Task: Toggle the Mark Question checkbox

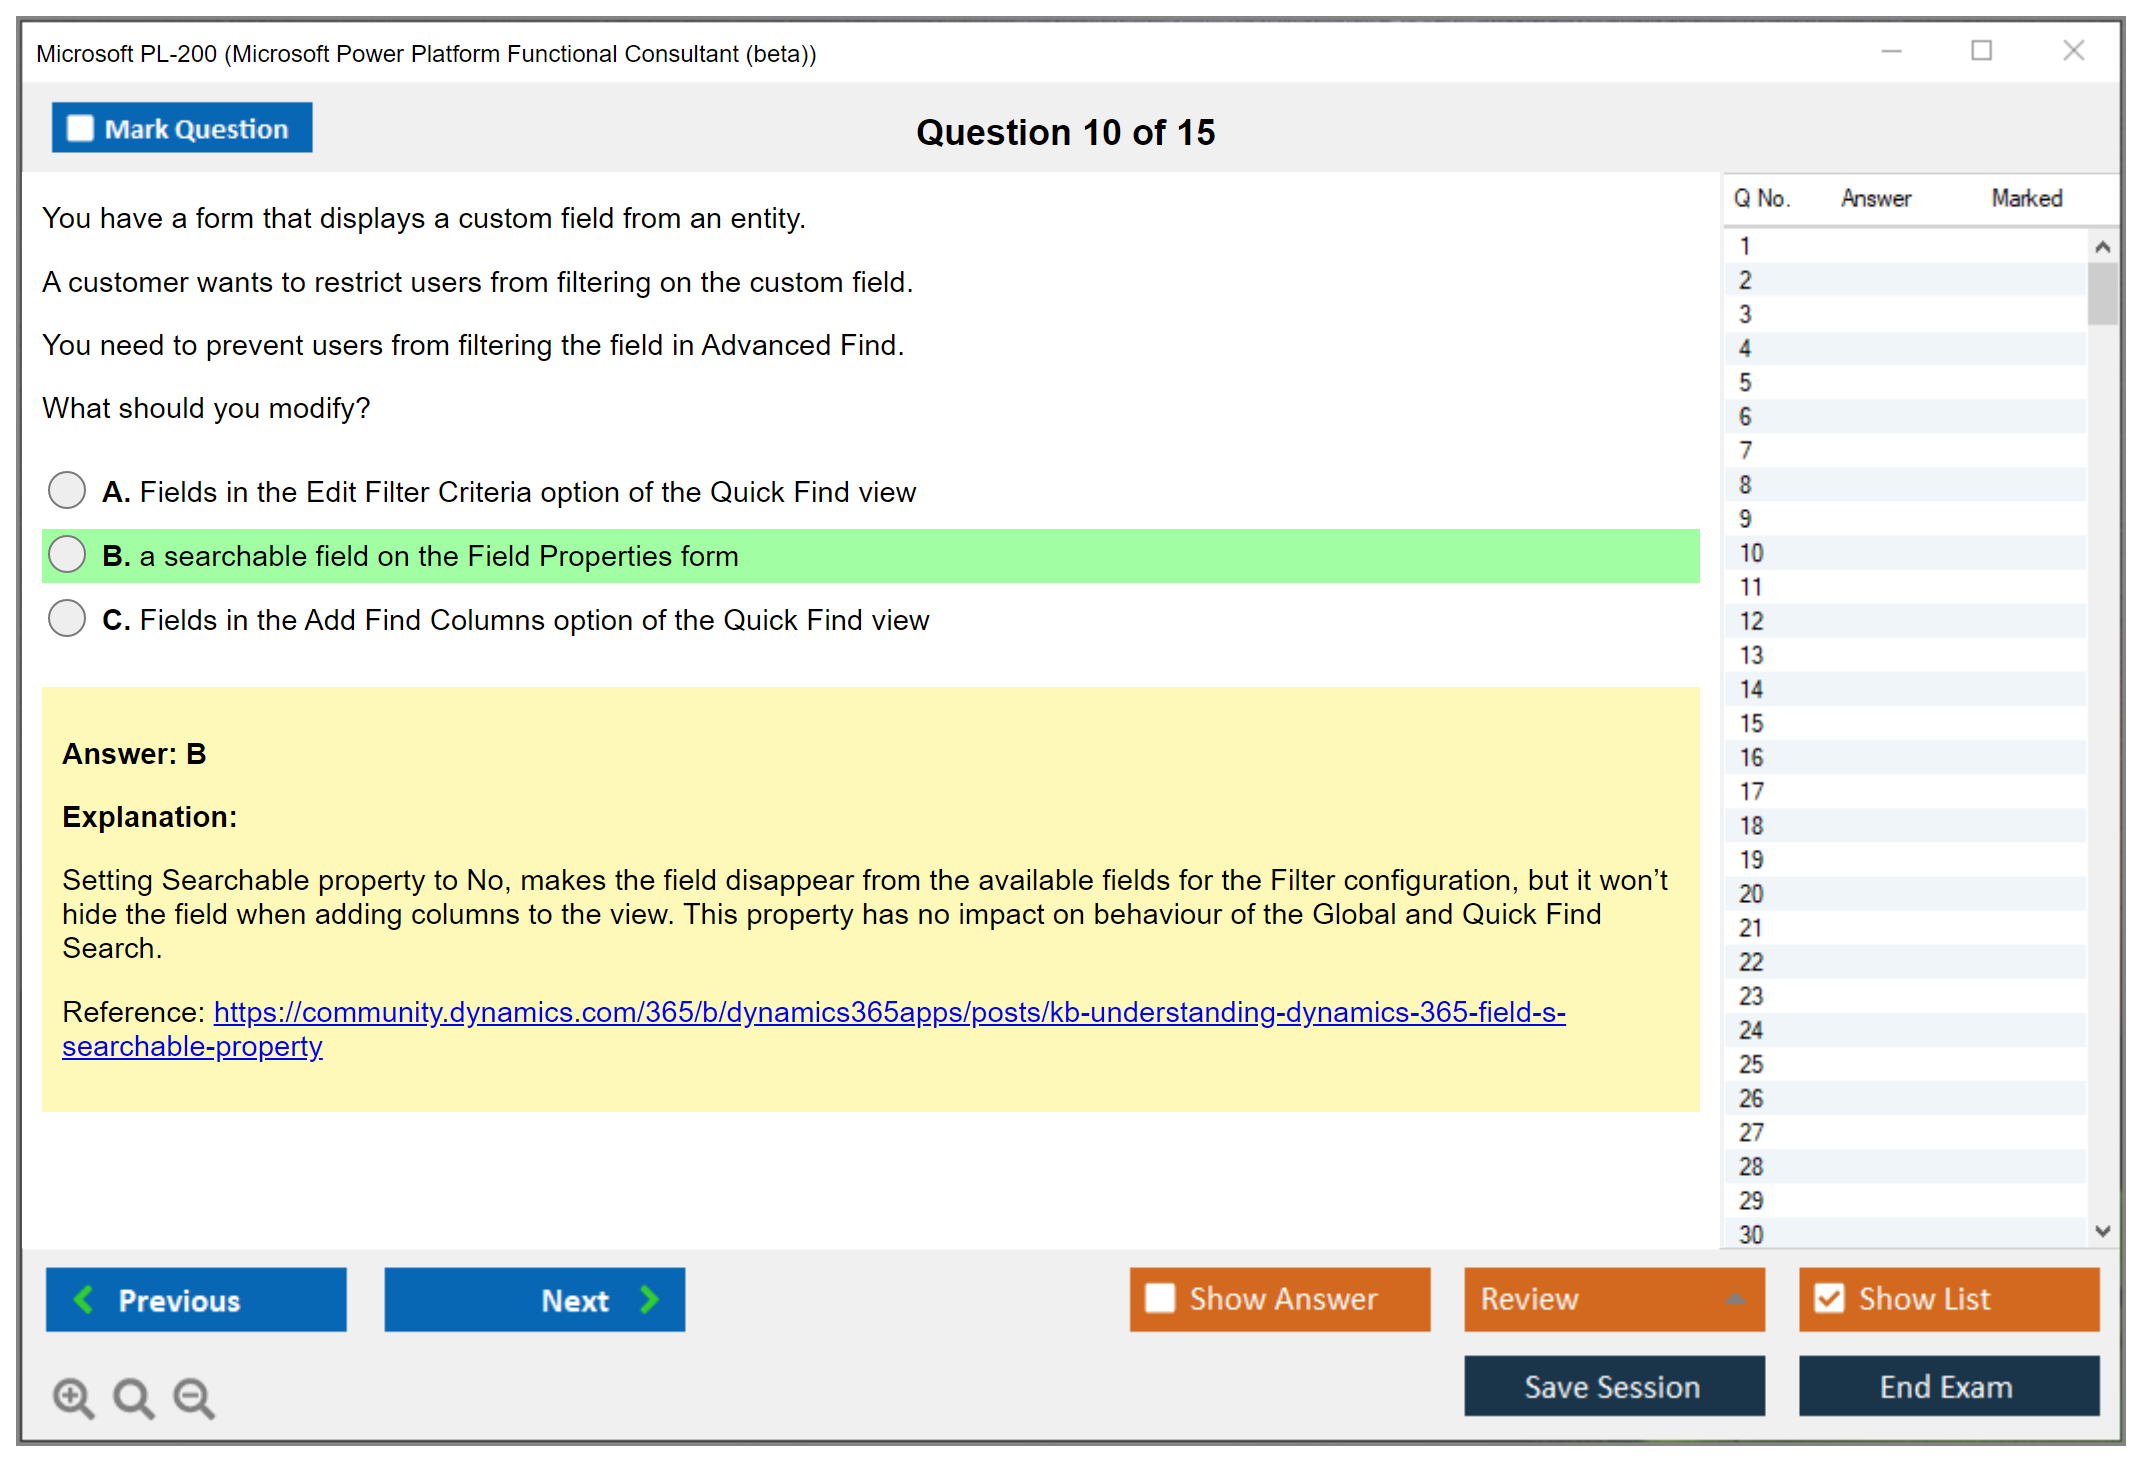Action: point(80,128)
